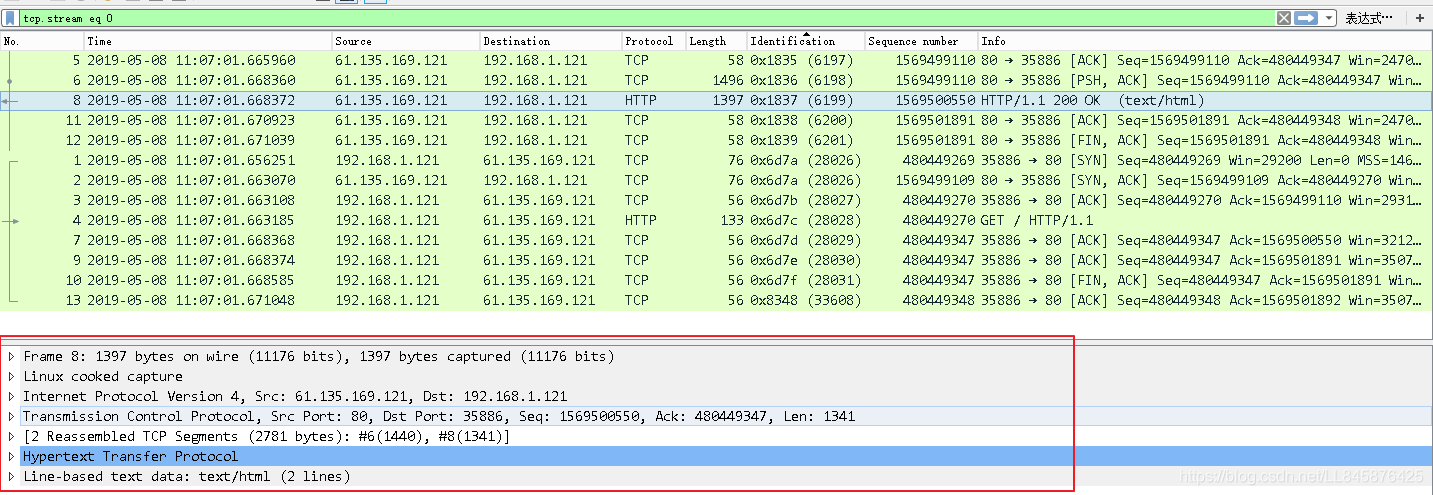Sort by the Length column header
1433x495 pixels.
click(x=716, y=41)
